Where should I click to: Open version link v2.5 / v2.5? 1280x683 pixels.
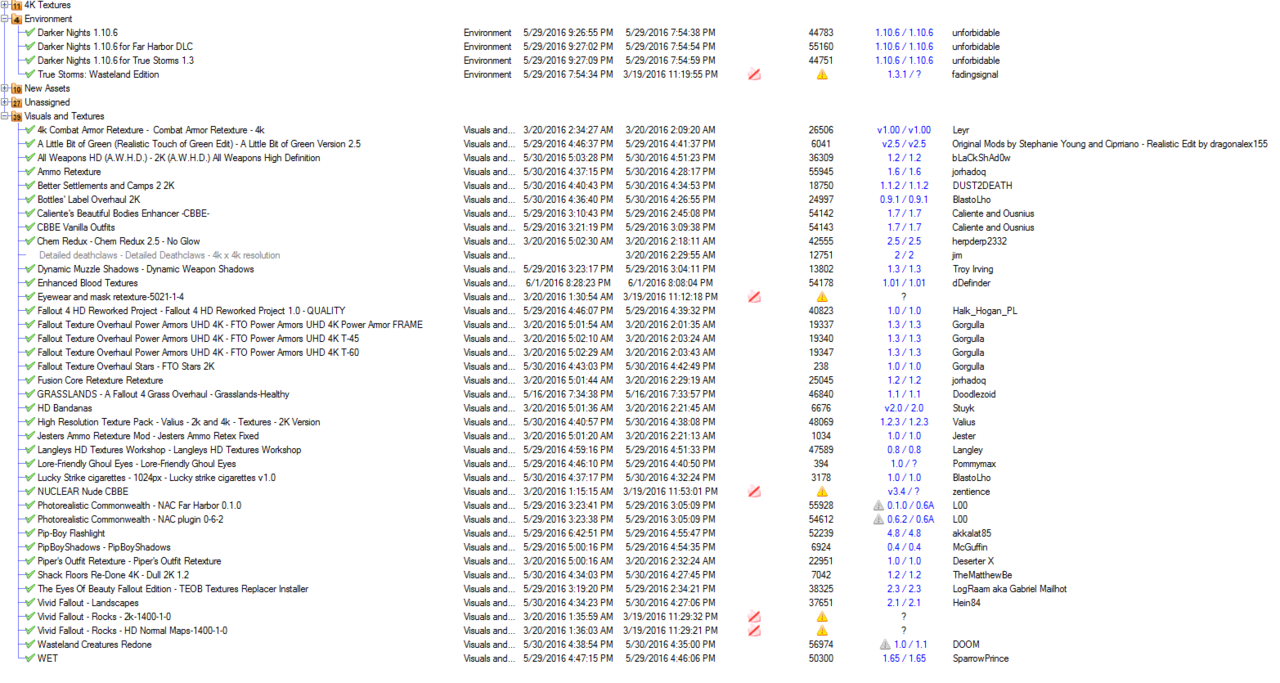coord(904,144)
